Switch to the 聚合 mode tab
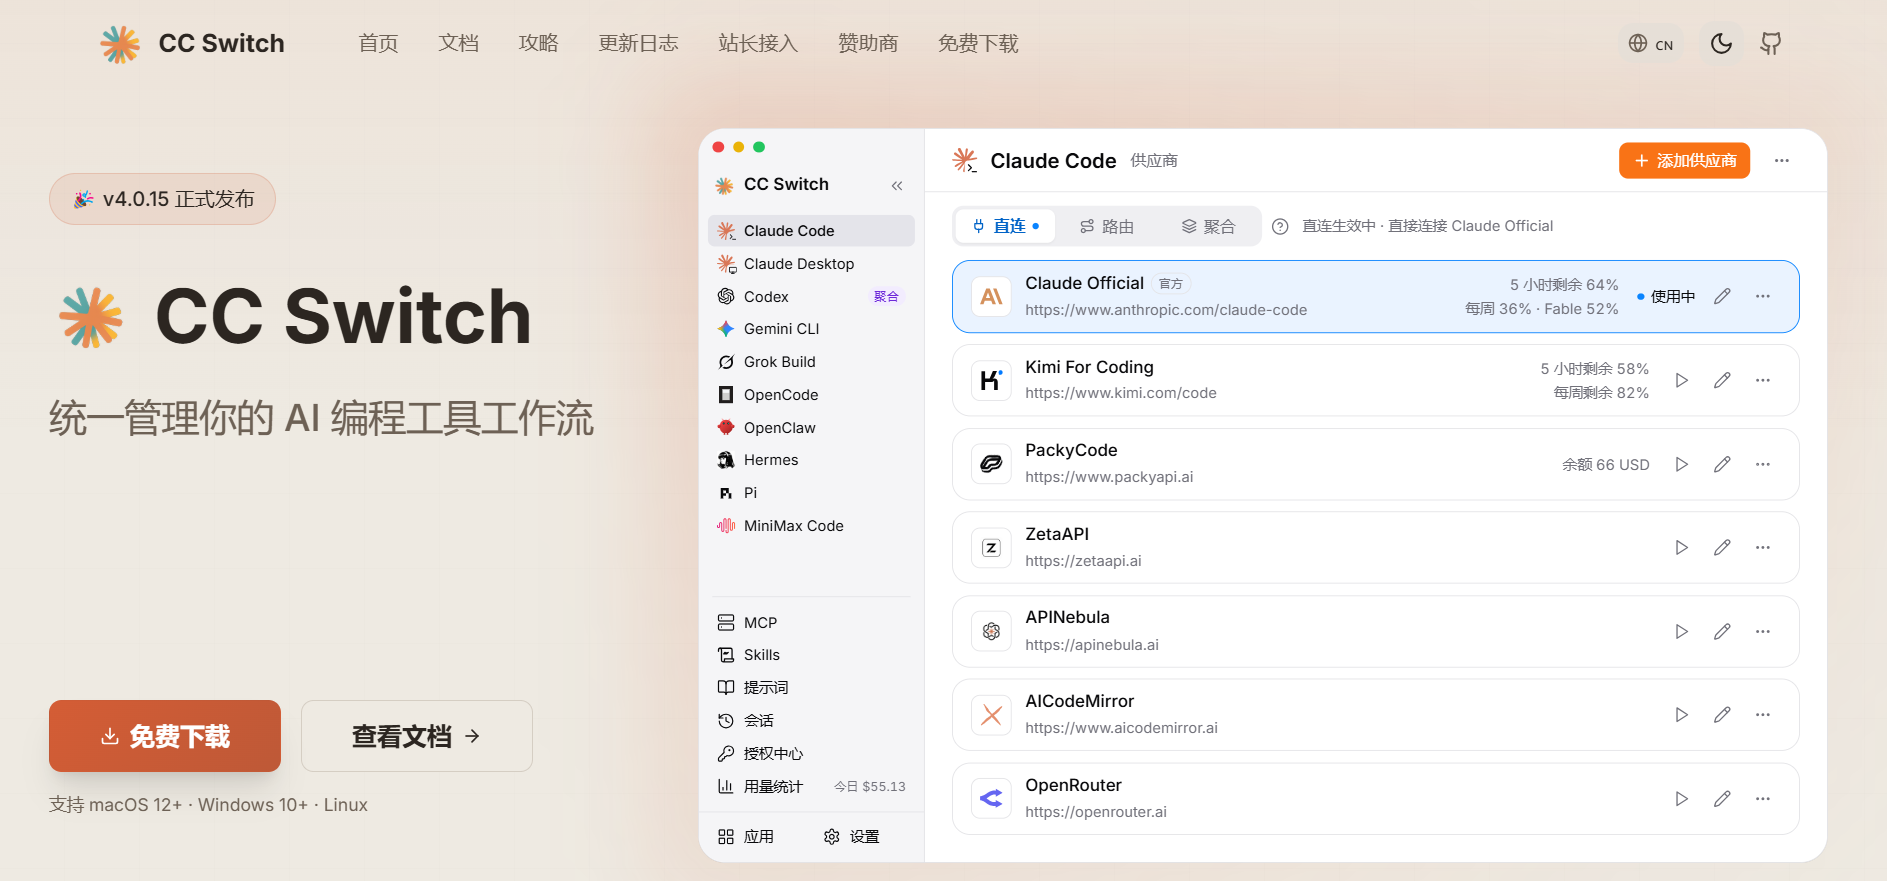 pyautogui.click(x=1208, y=226)
